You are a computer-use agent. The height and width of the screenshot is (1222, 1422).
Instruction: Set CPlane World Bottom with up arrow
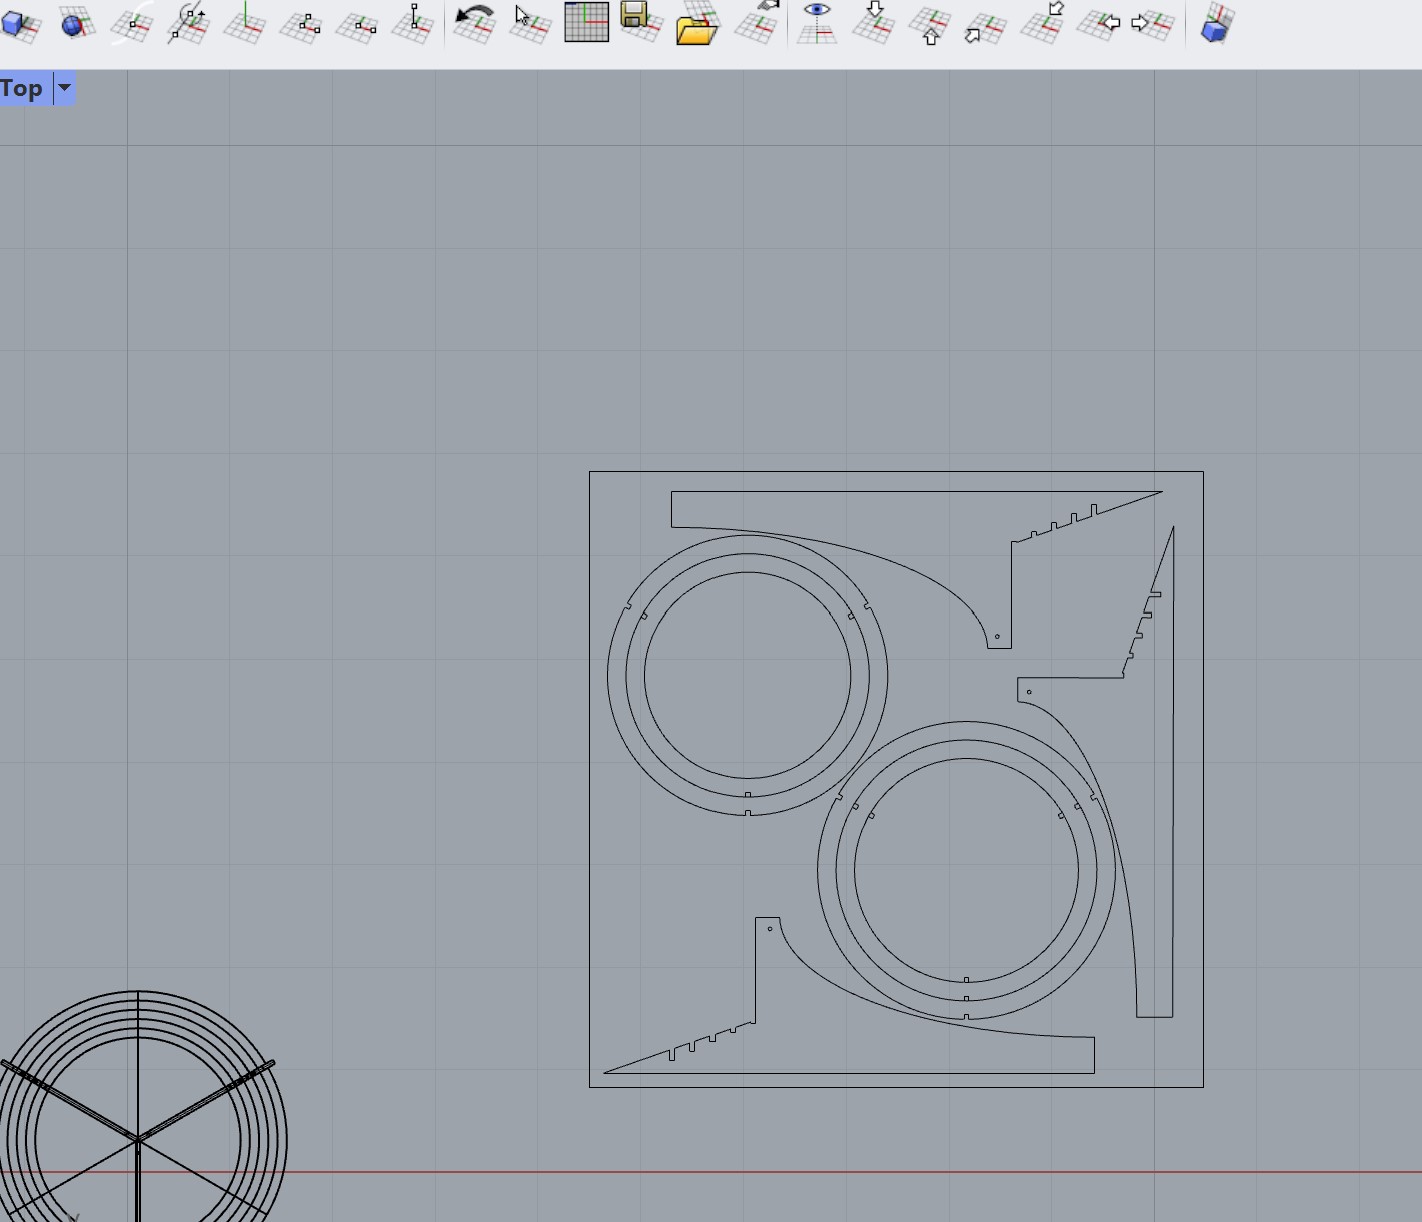pos(929,24)
